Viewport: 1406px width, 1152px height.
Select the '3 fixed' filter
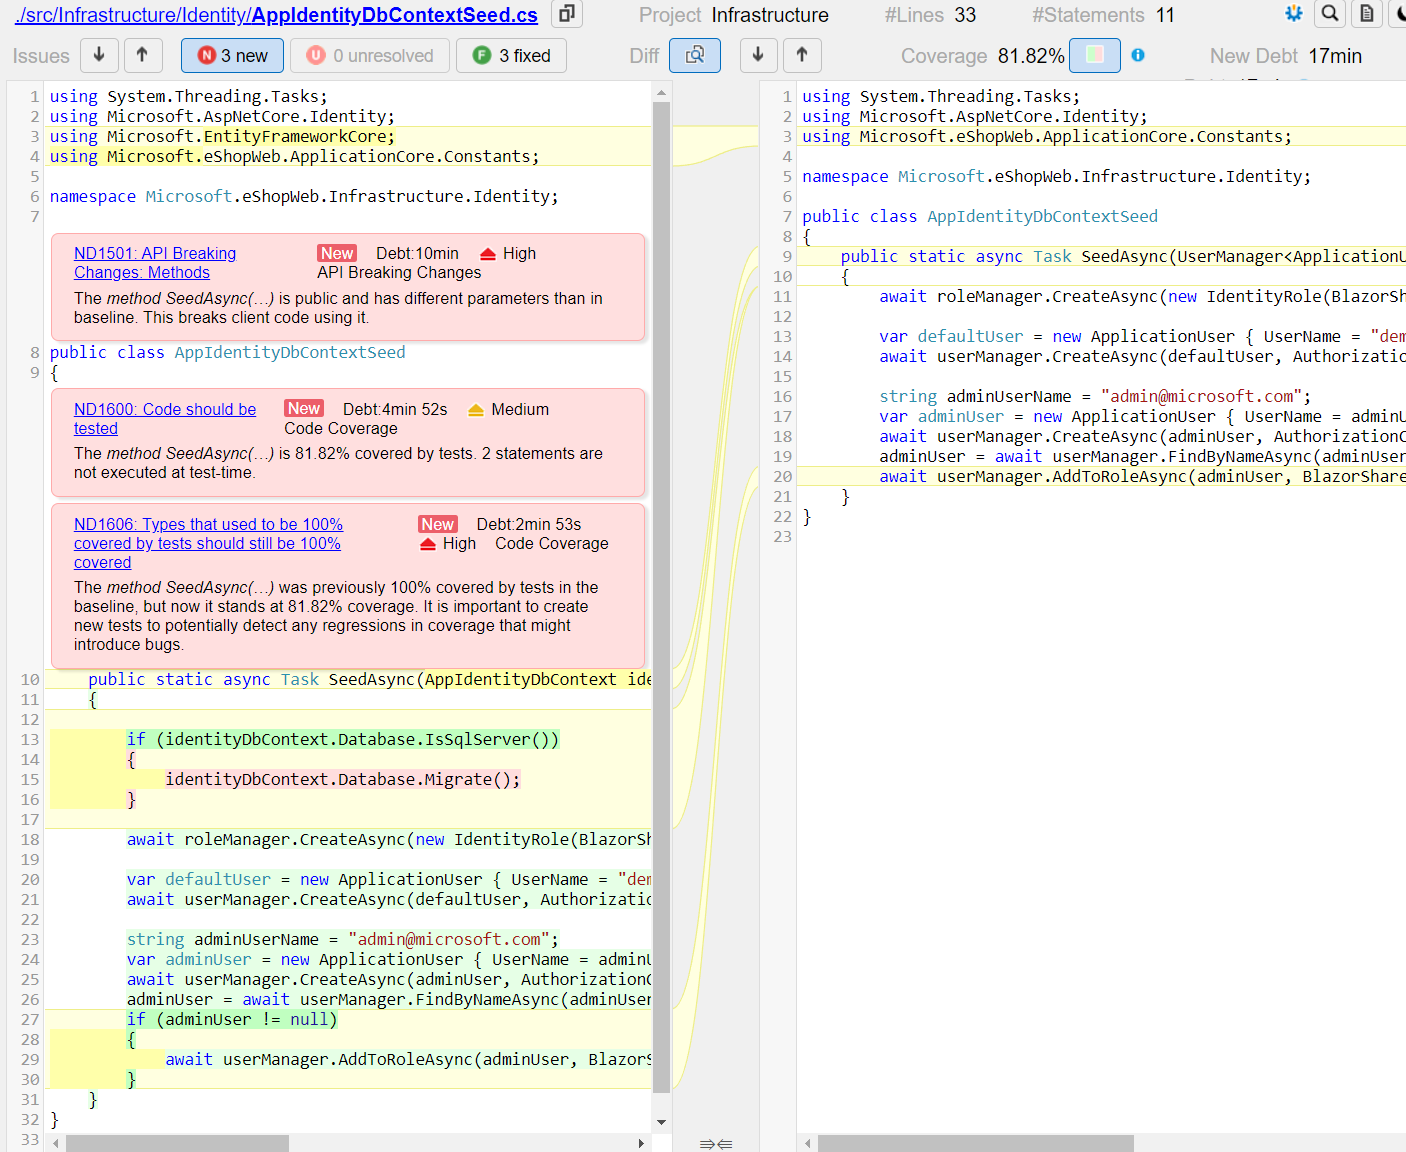(x=511, y=55)
